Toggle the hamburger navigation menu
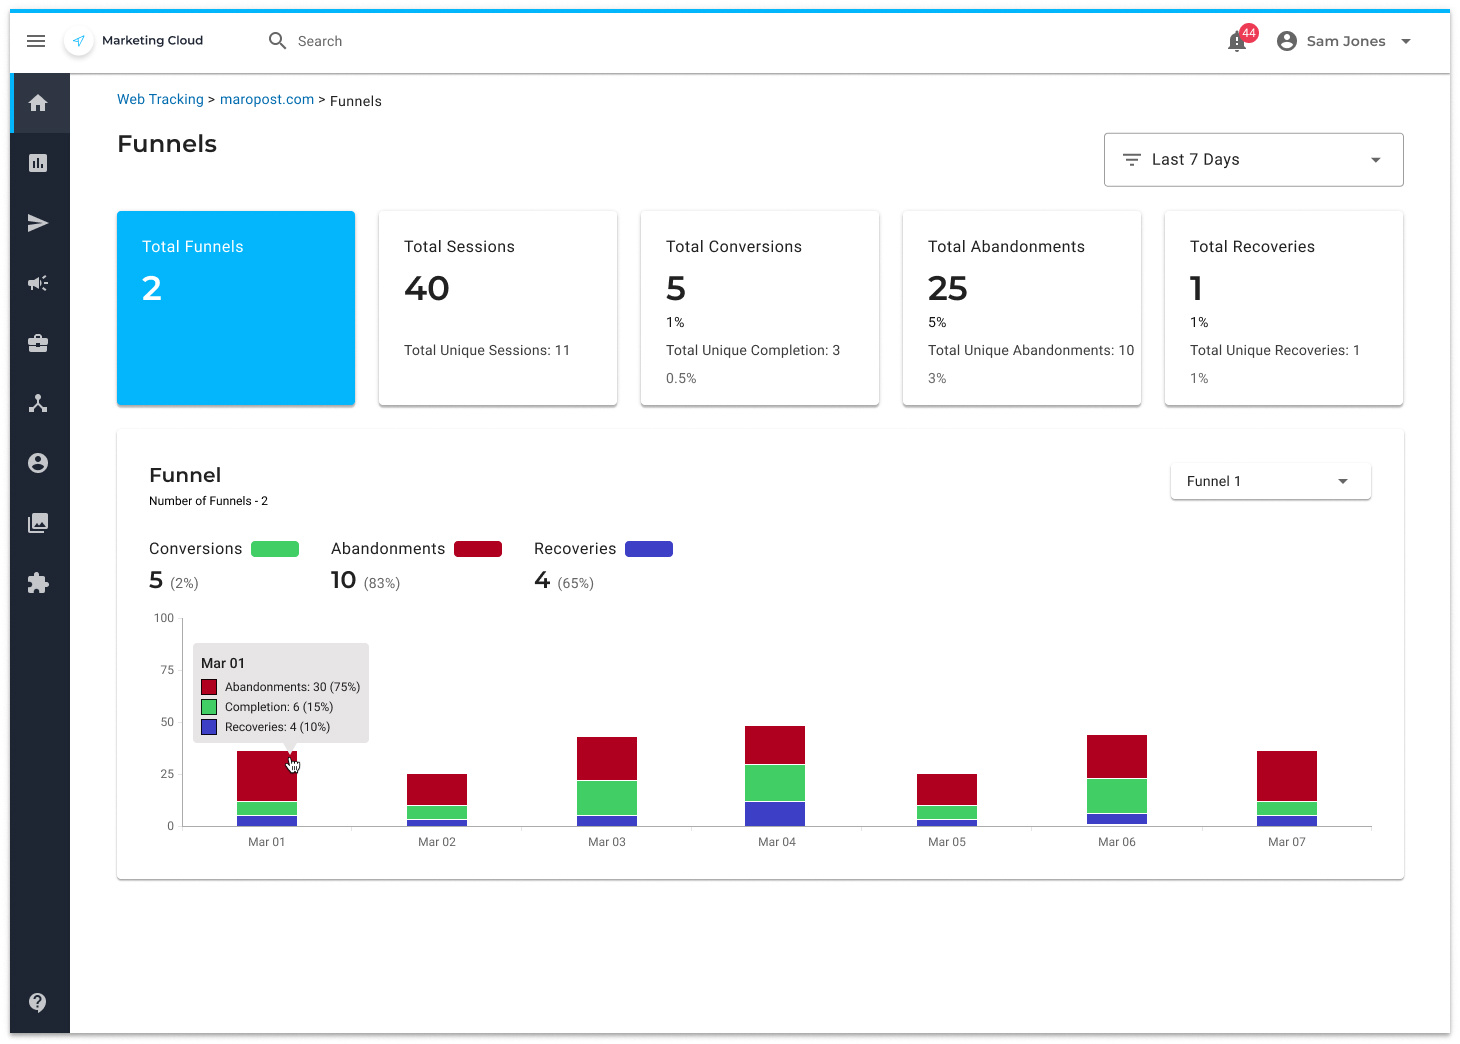The height and width of the screenshot is (1044, 1460). (36, 41)
